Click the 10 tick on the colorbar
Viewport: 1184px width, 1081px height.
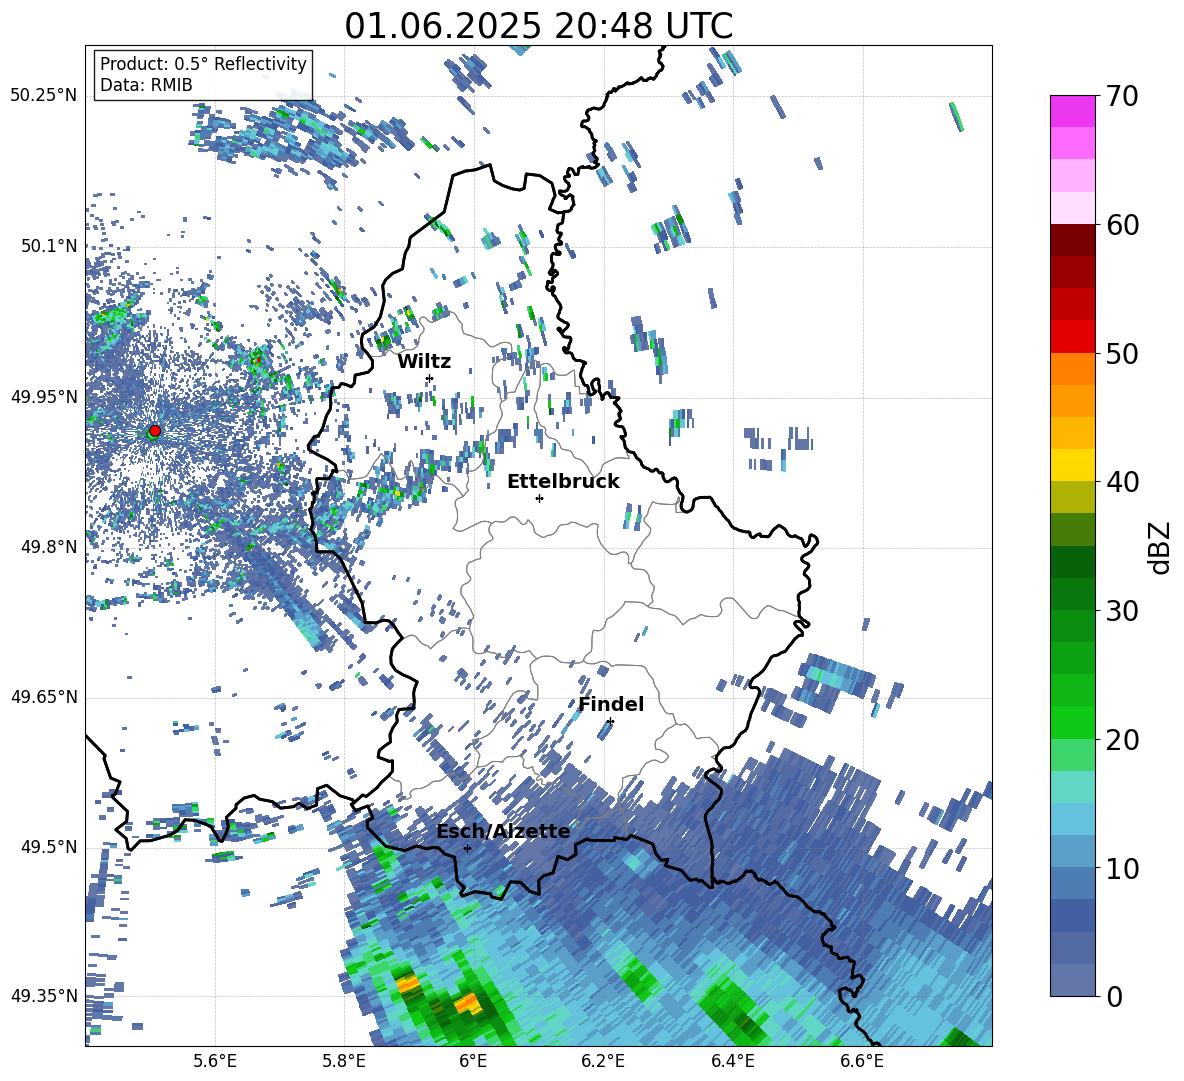tap(1122, 868)
